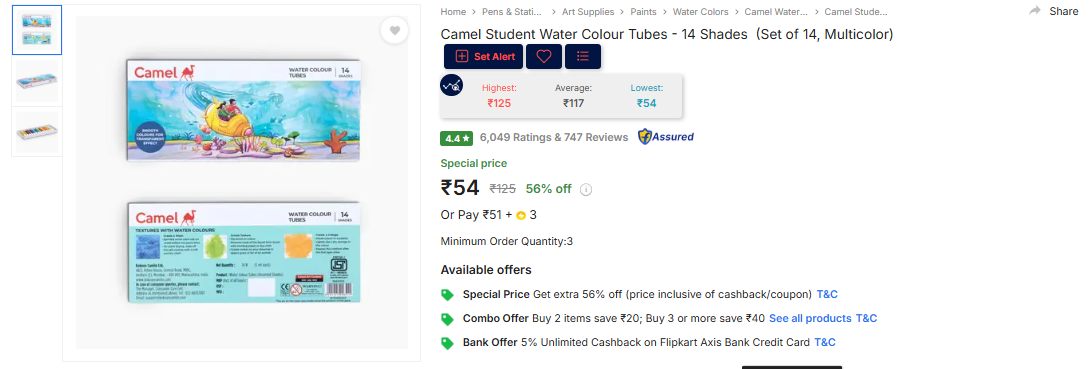Click the green tag icon beside Bank Offer

[448, 343]
